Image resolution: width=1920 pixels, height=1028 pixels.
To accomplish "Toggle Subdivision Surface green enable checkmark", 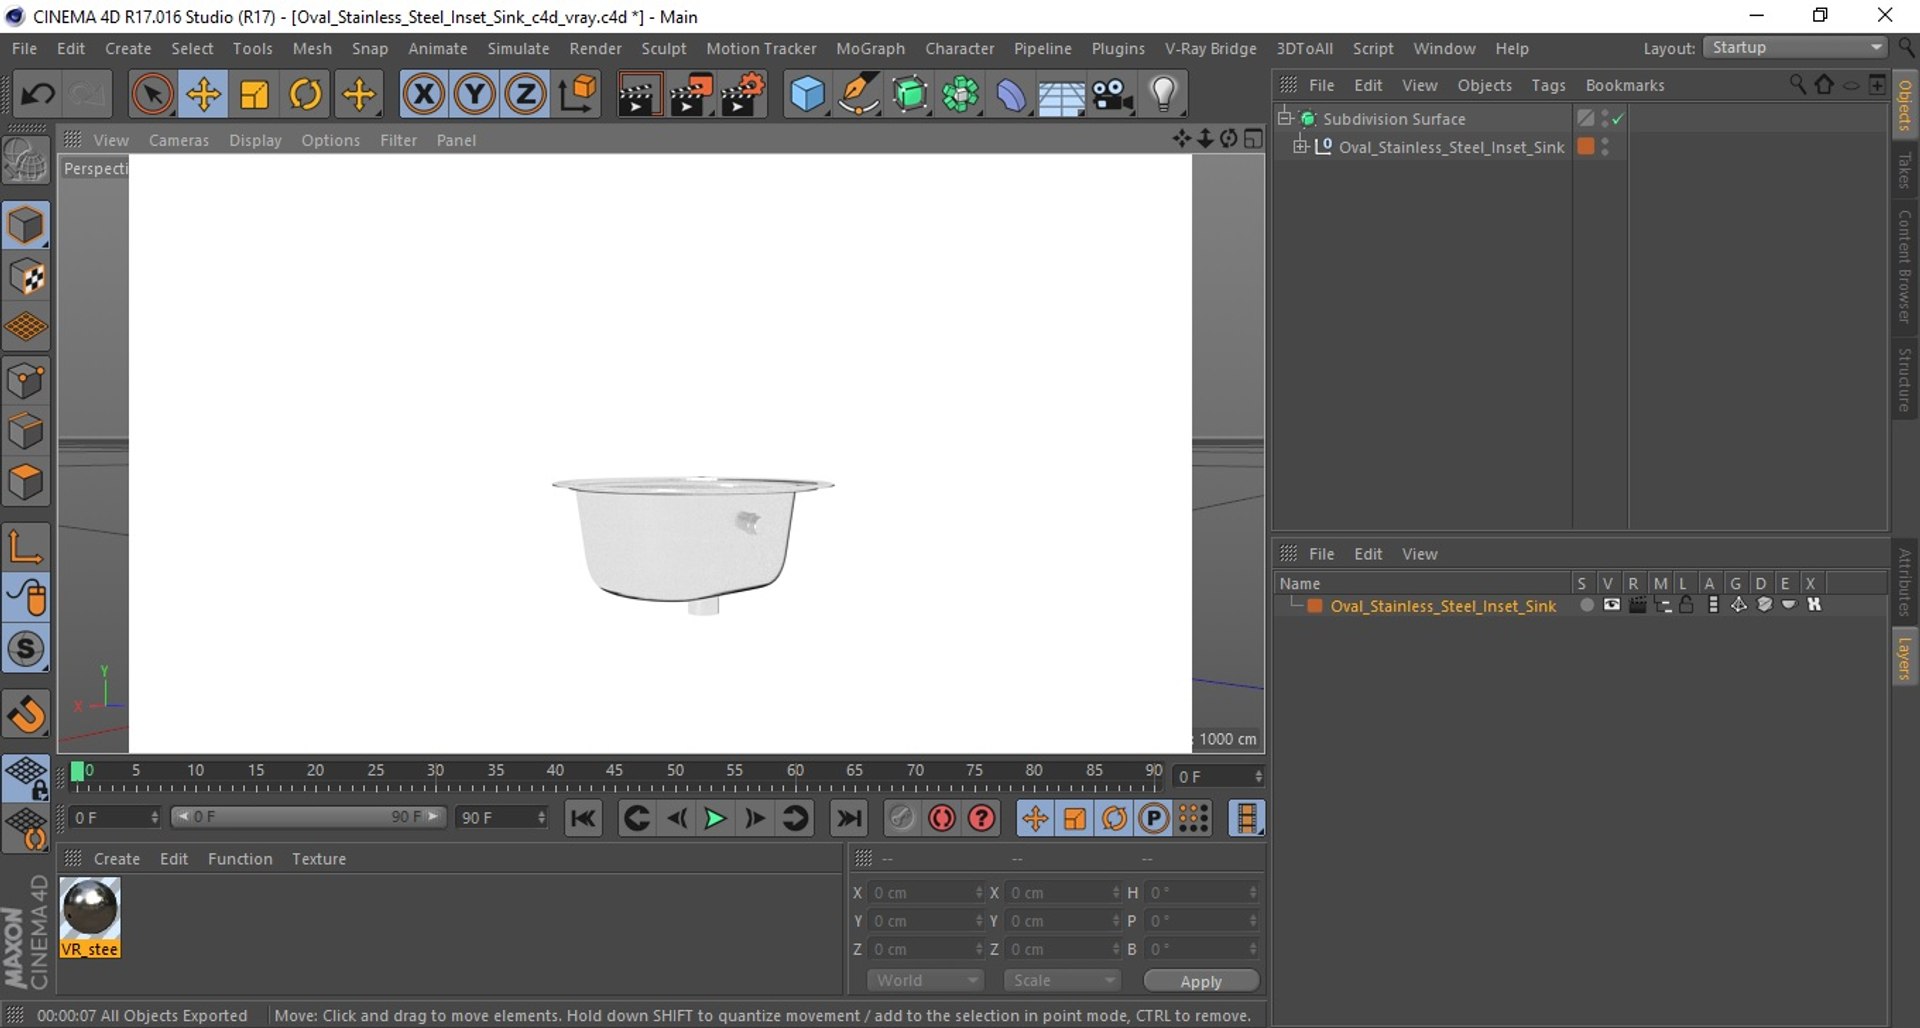I will (1618, 119).
